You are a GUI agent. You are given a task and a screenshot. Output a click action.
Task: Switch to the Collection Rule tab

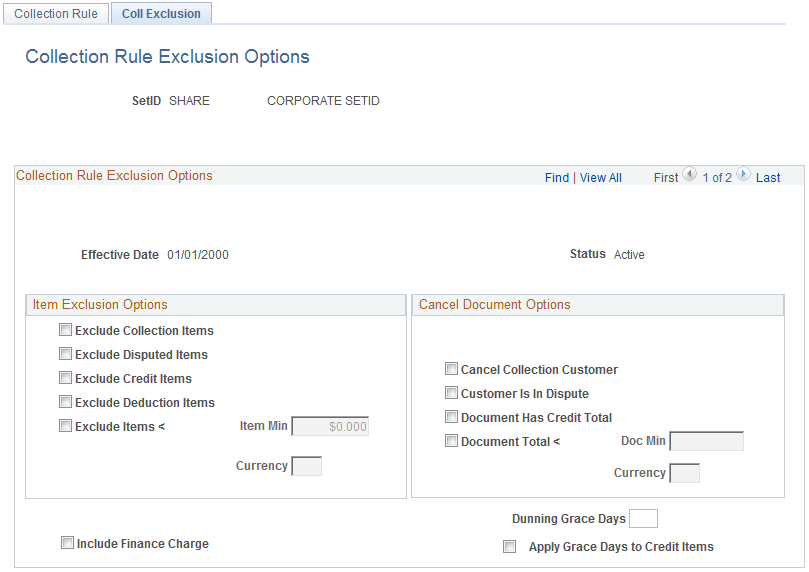click(x=56, y=14)
